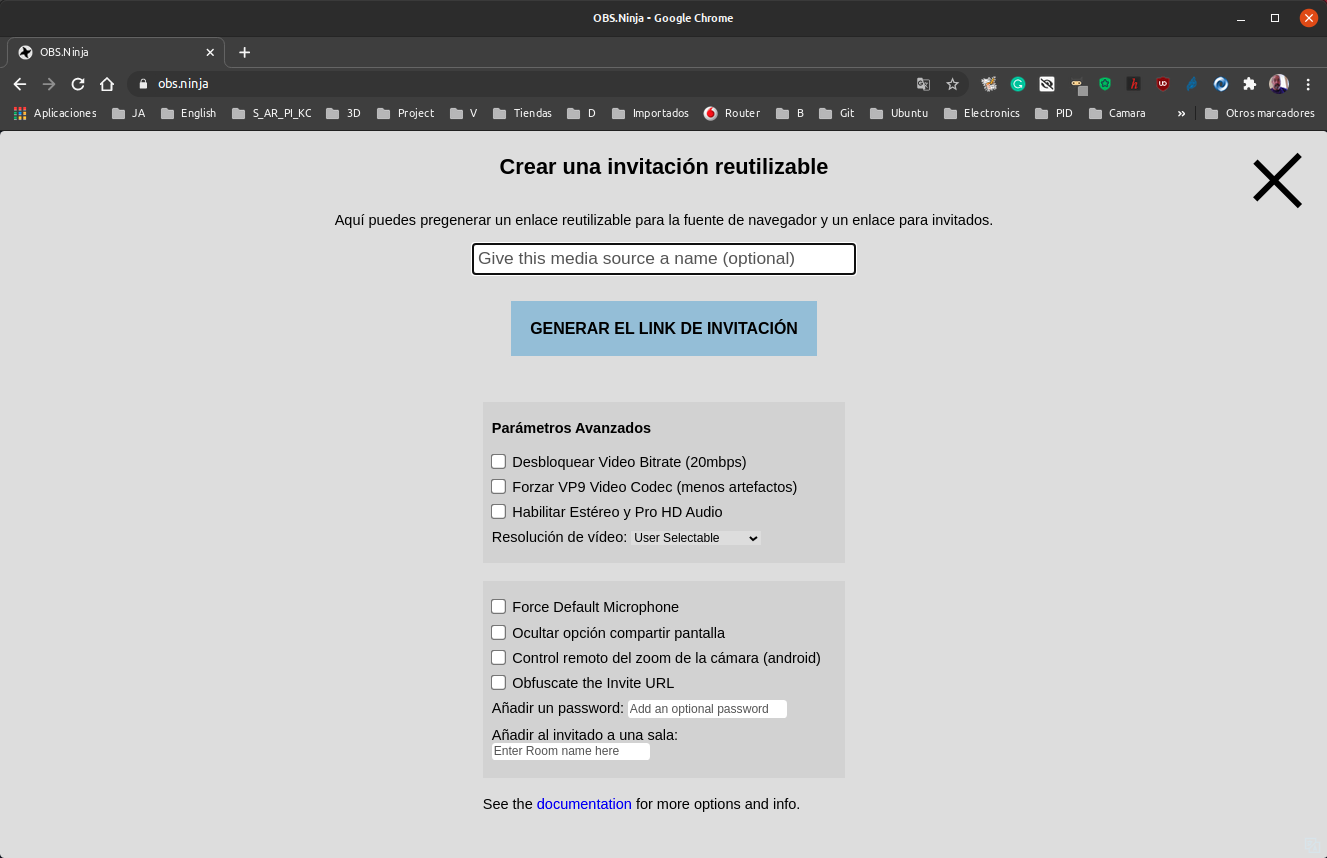The width and height of the screenshot is (1327, 858).
Task: Enable Habilitar Estéreo y Pro HD Audio
Action: click(x=498, y=511)
